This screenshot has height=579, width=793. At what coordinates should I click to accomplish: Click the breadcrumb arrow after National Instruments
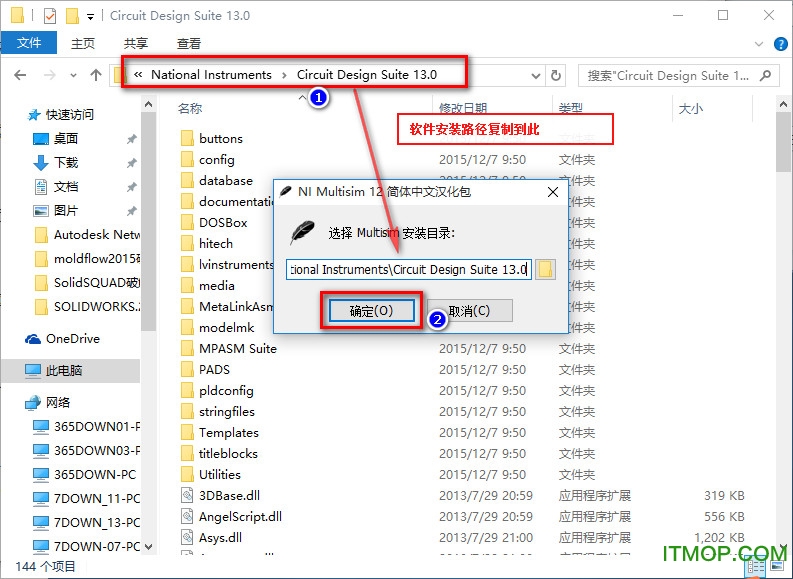pyautogui.click(x=284, y=75)
